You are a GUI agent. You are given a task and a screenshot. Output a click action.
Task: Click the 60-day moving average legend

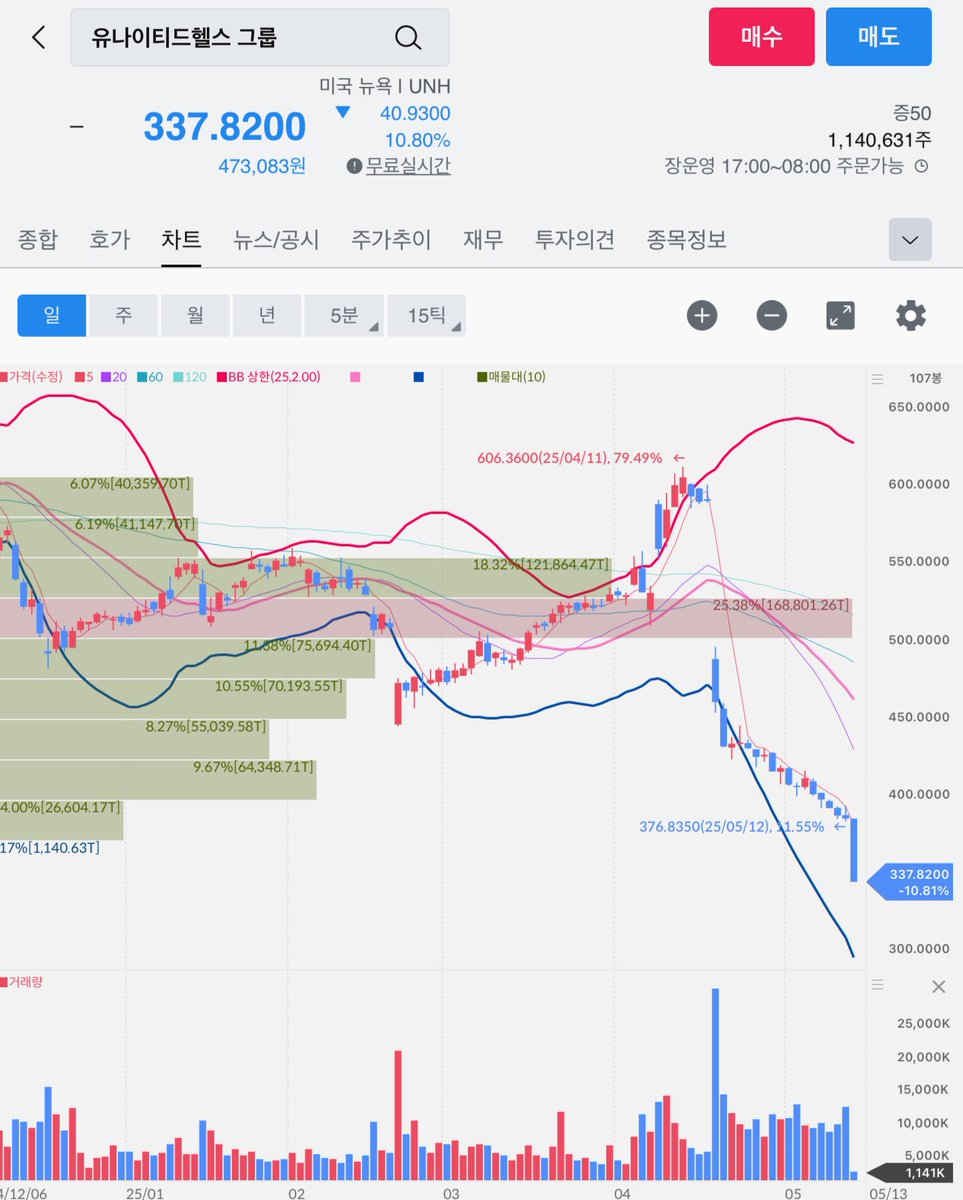151,377
